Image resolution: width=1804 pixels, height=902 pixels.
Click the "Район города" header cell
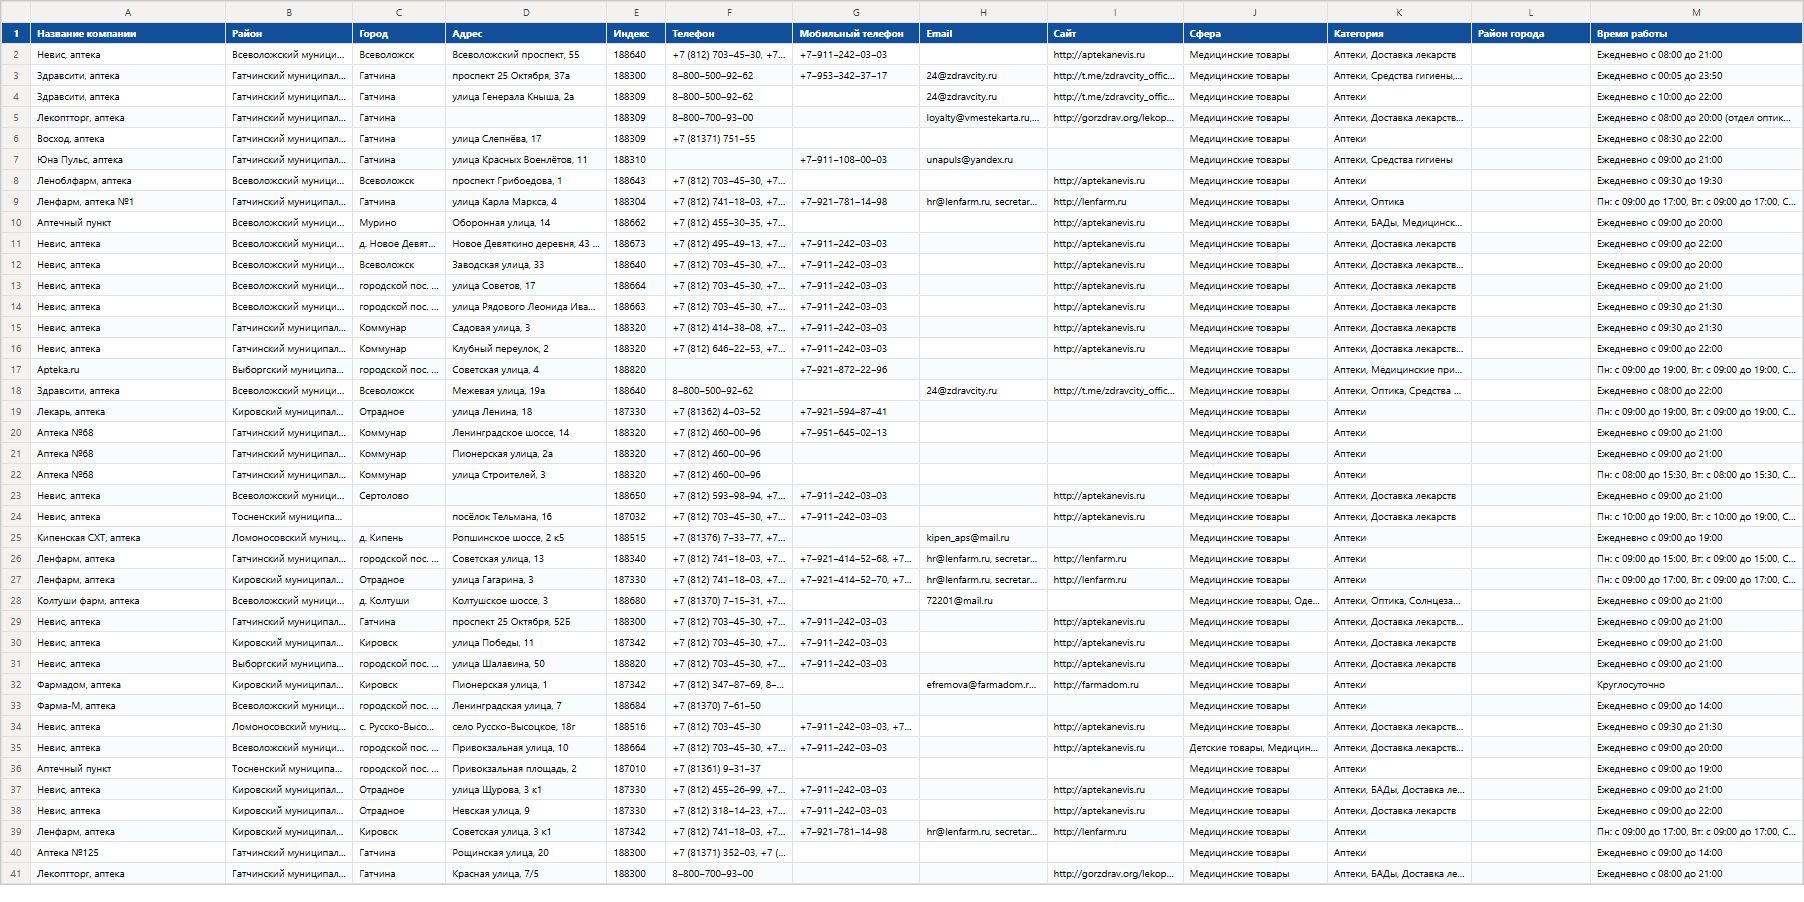1531,34
